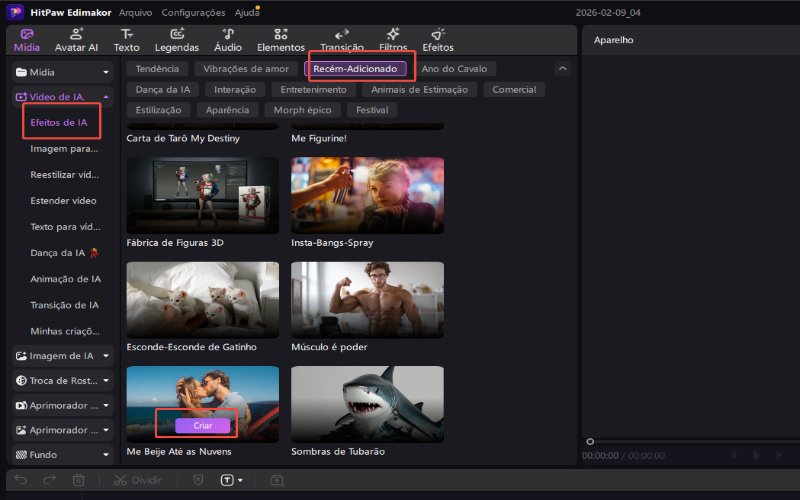Viewport: 800px width, 500px height.
Task: Open the Legendas panel
Action: [x=177, y=40]
